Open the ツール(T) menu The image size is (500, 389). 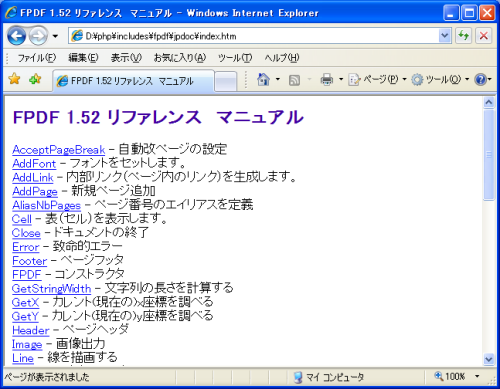point(235,58)
